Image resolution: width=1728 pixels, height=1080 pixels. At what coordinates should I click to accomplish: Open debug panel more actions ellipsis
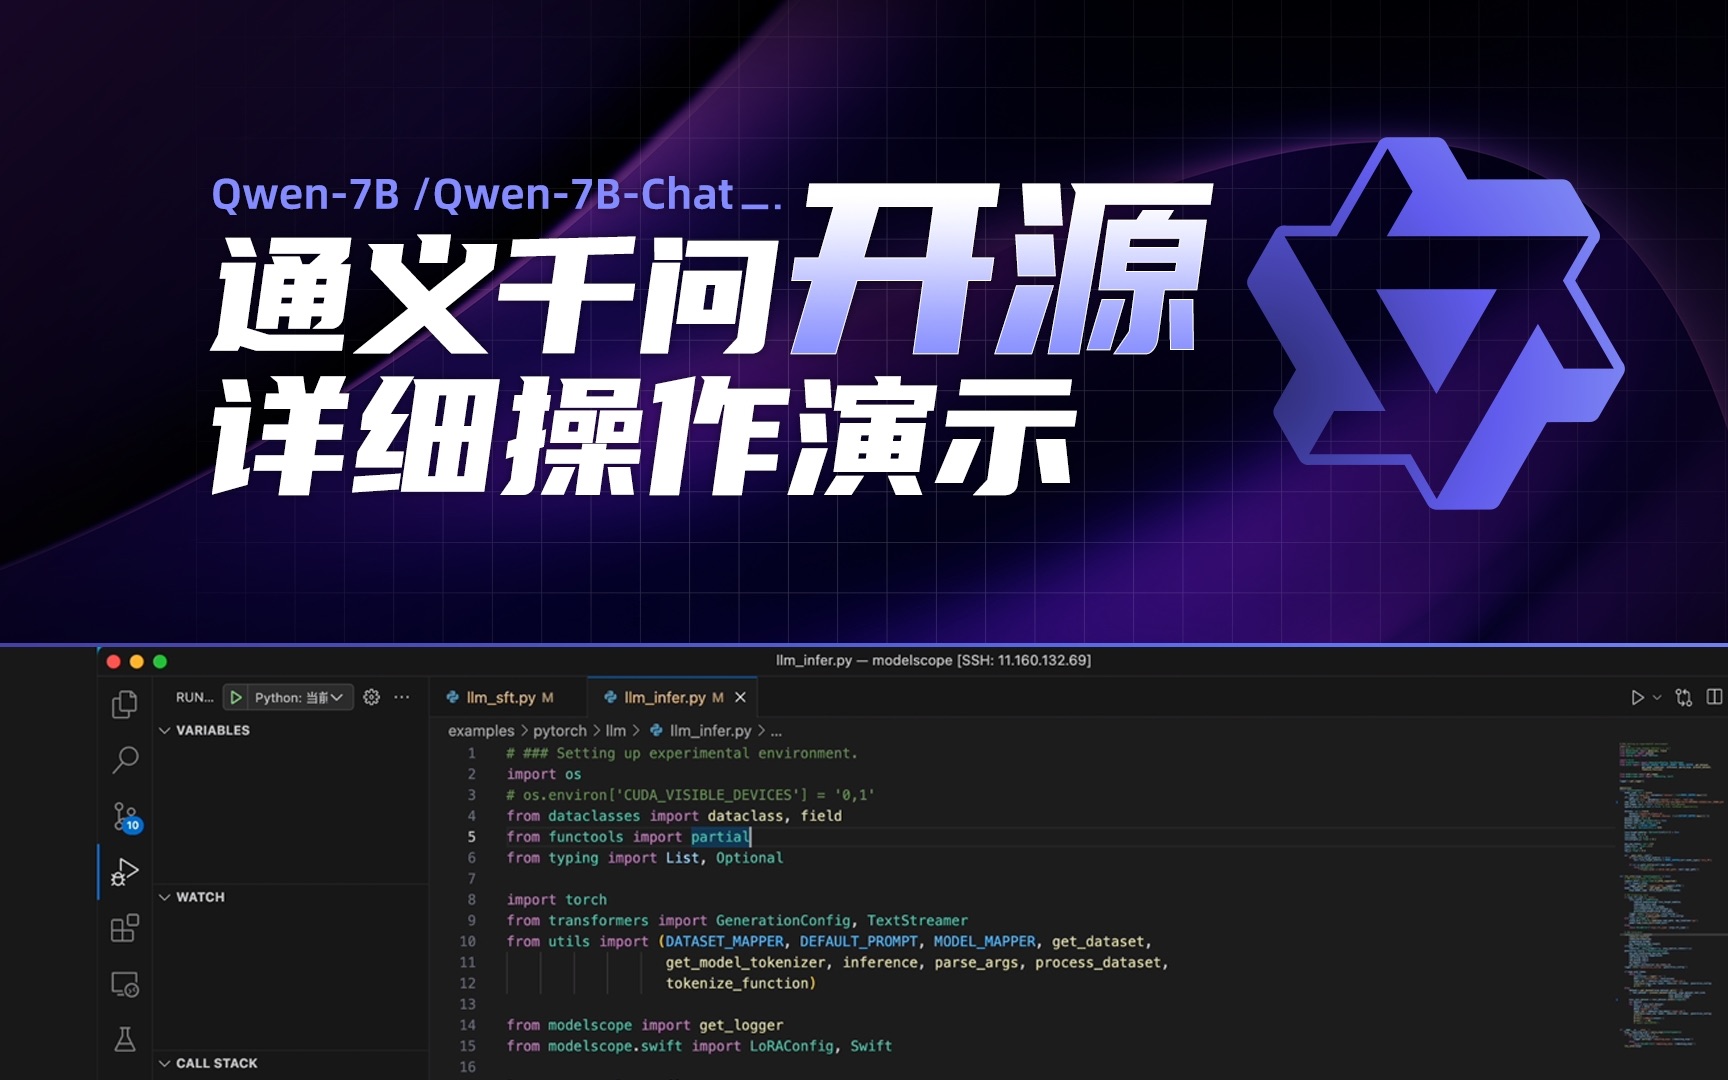402,697
